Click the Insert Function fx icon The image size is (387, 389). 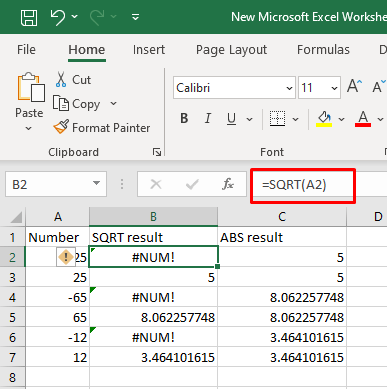[228, 184]
